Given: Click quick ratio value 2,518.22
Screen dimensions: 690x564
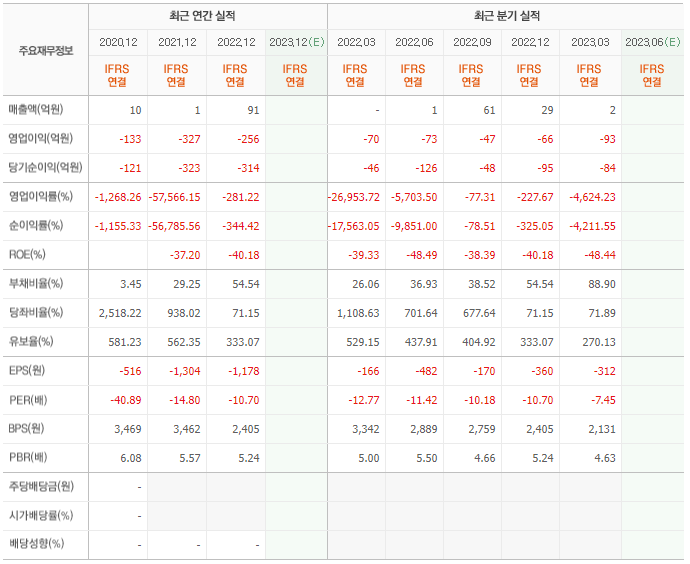Looking at the screenshot, I should pyautogui.click(x=120, y=313).
